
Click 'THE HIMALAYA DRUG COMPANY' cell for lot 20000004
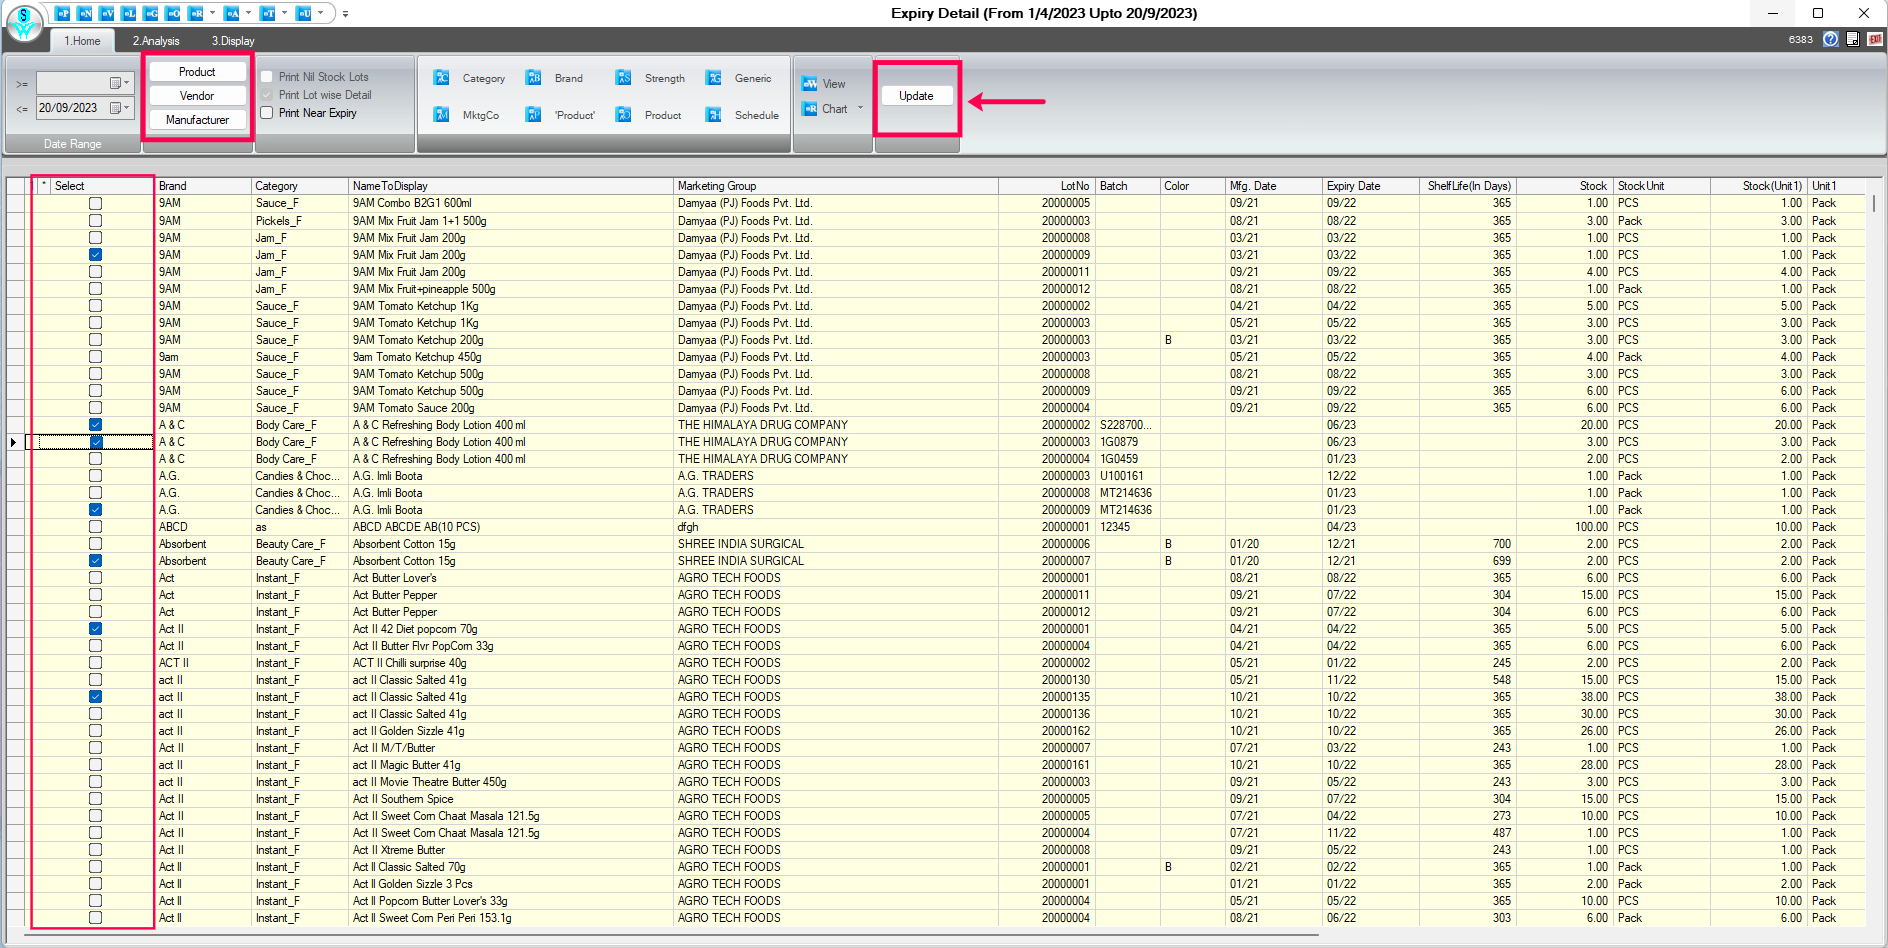pos(835,459)
